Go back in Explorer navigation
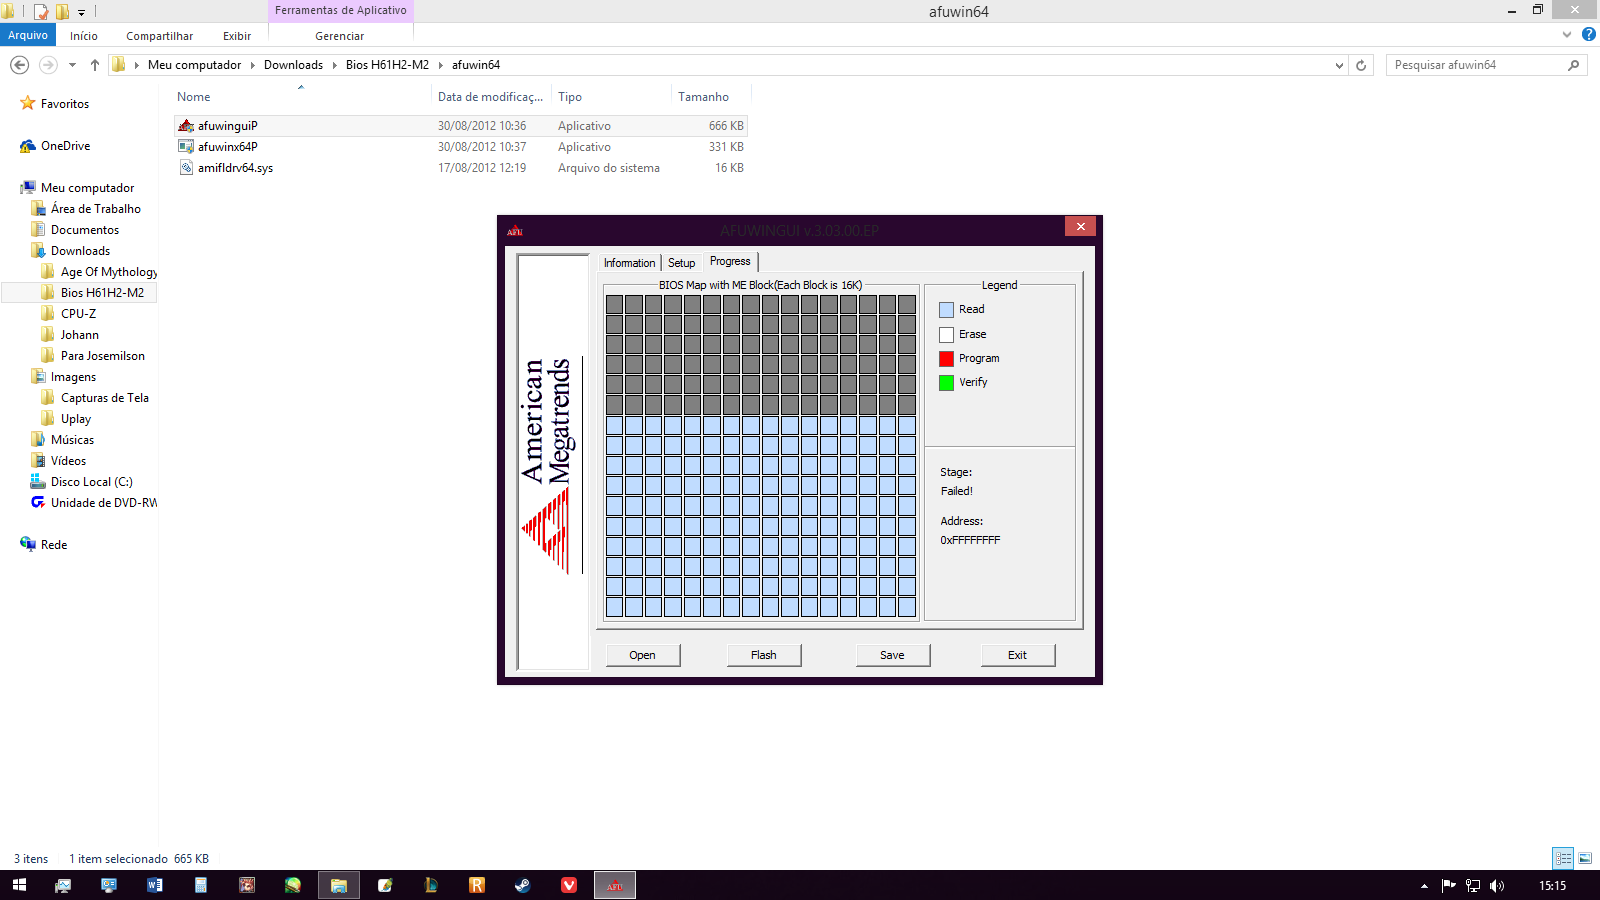The image size is (1600, 900). click(19, 65)
